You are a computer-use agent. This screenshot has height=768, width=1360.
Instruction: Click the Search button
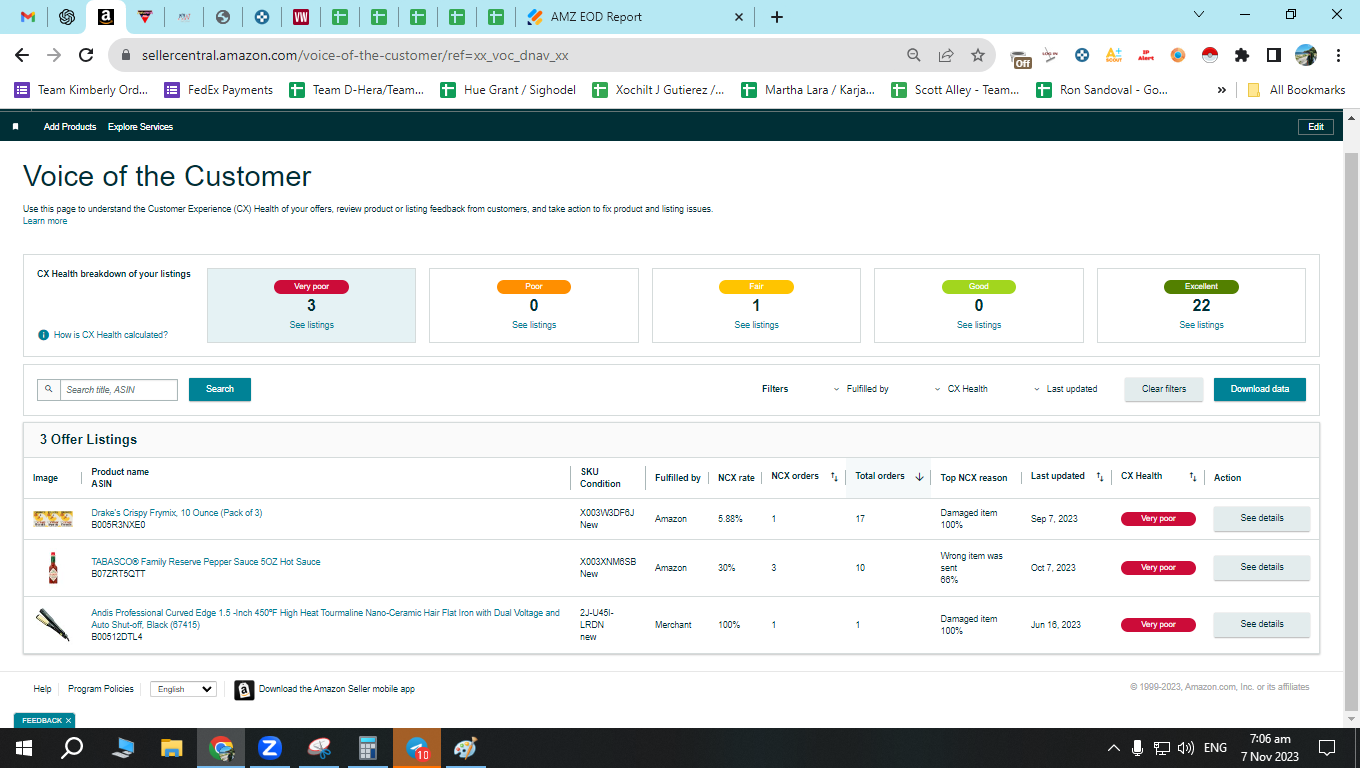click(x=220, y=389)
